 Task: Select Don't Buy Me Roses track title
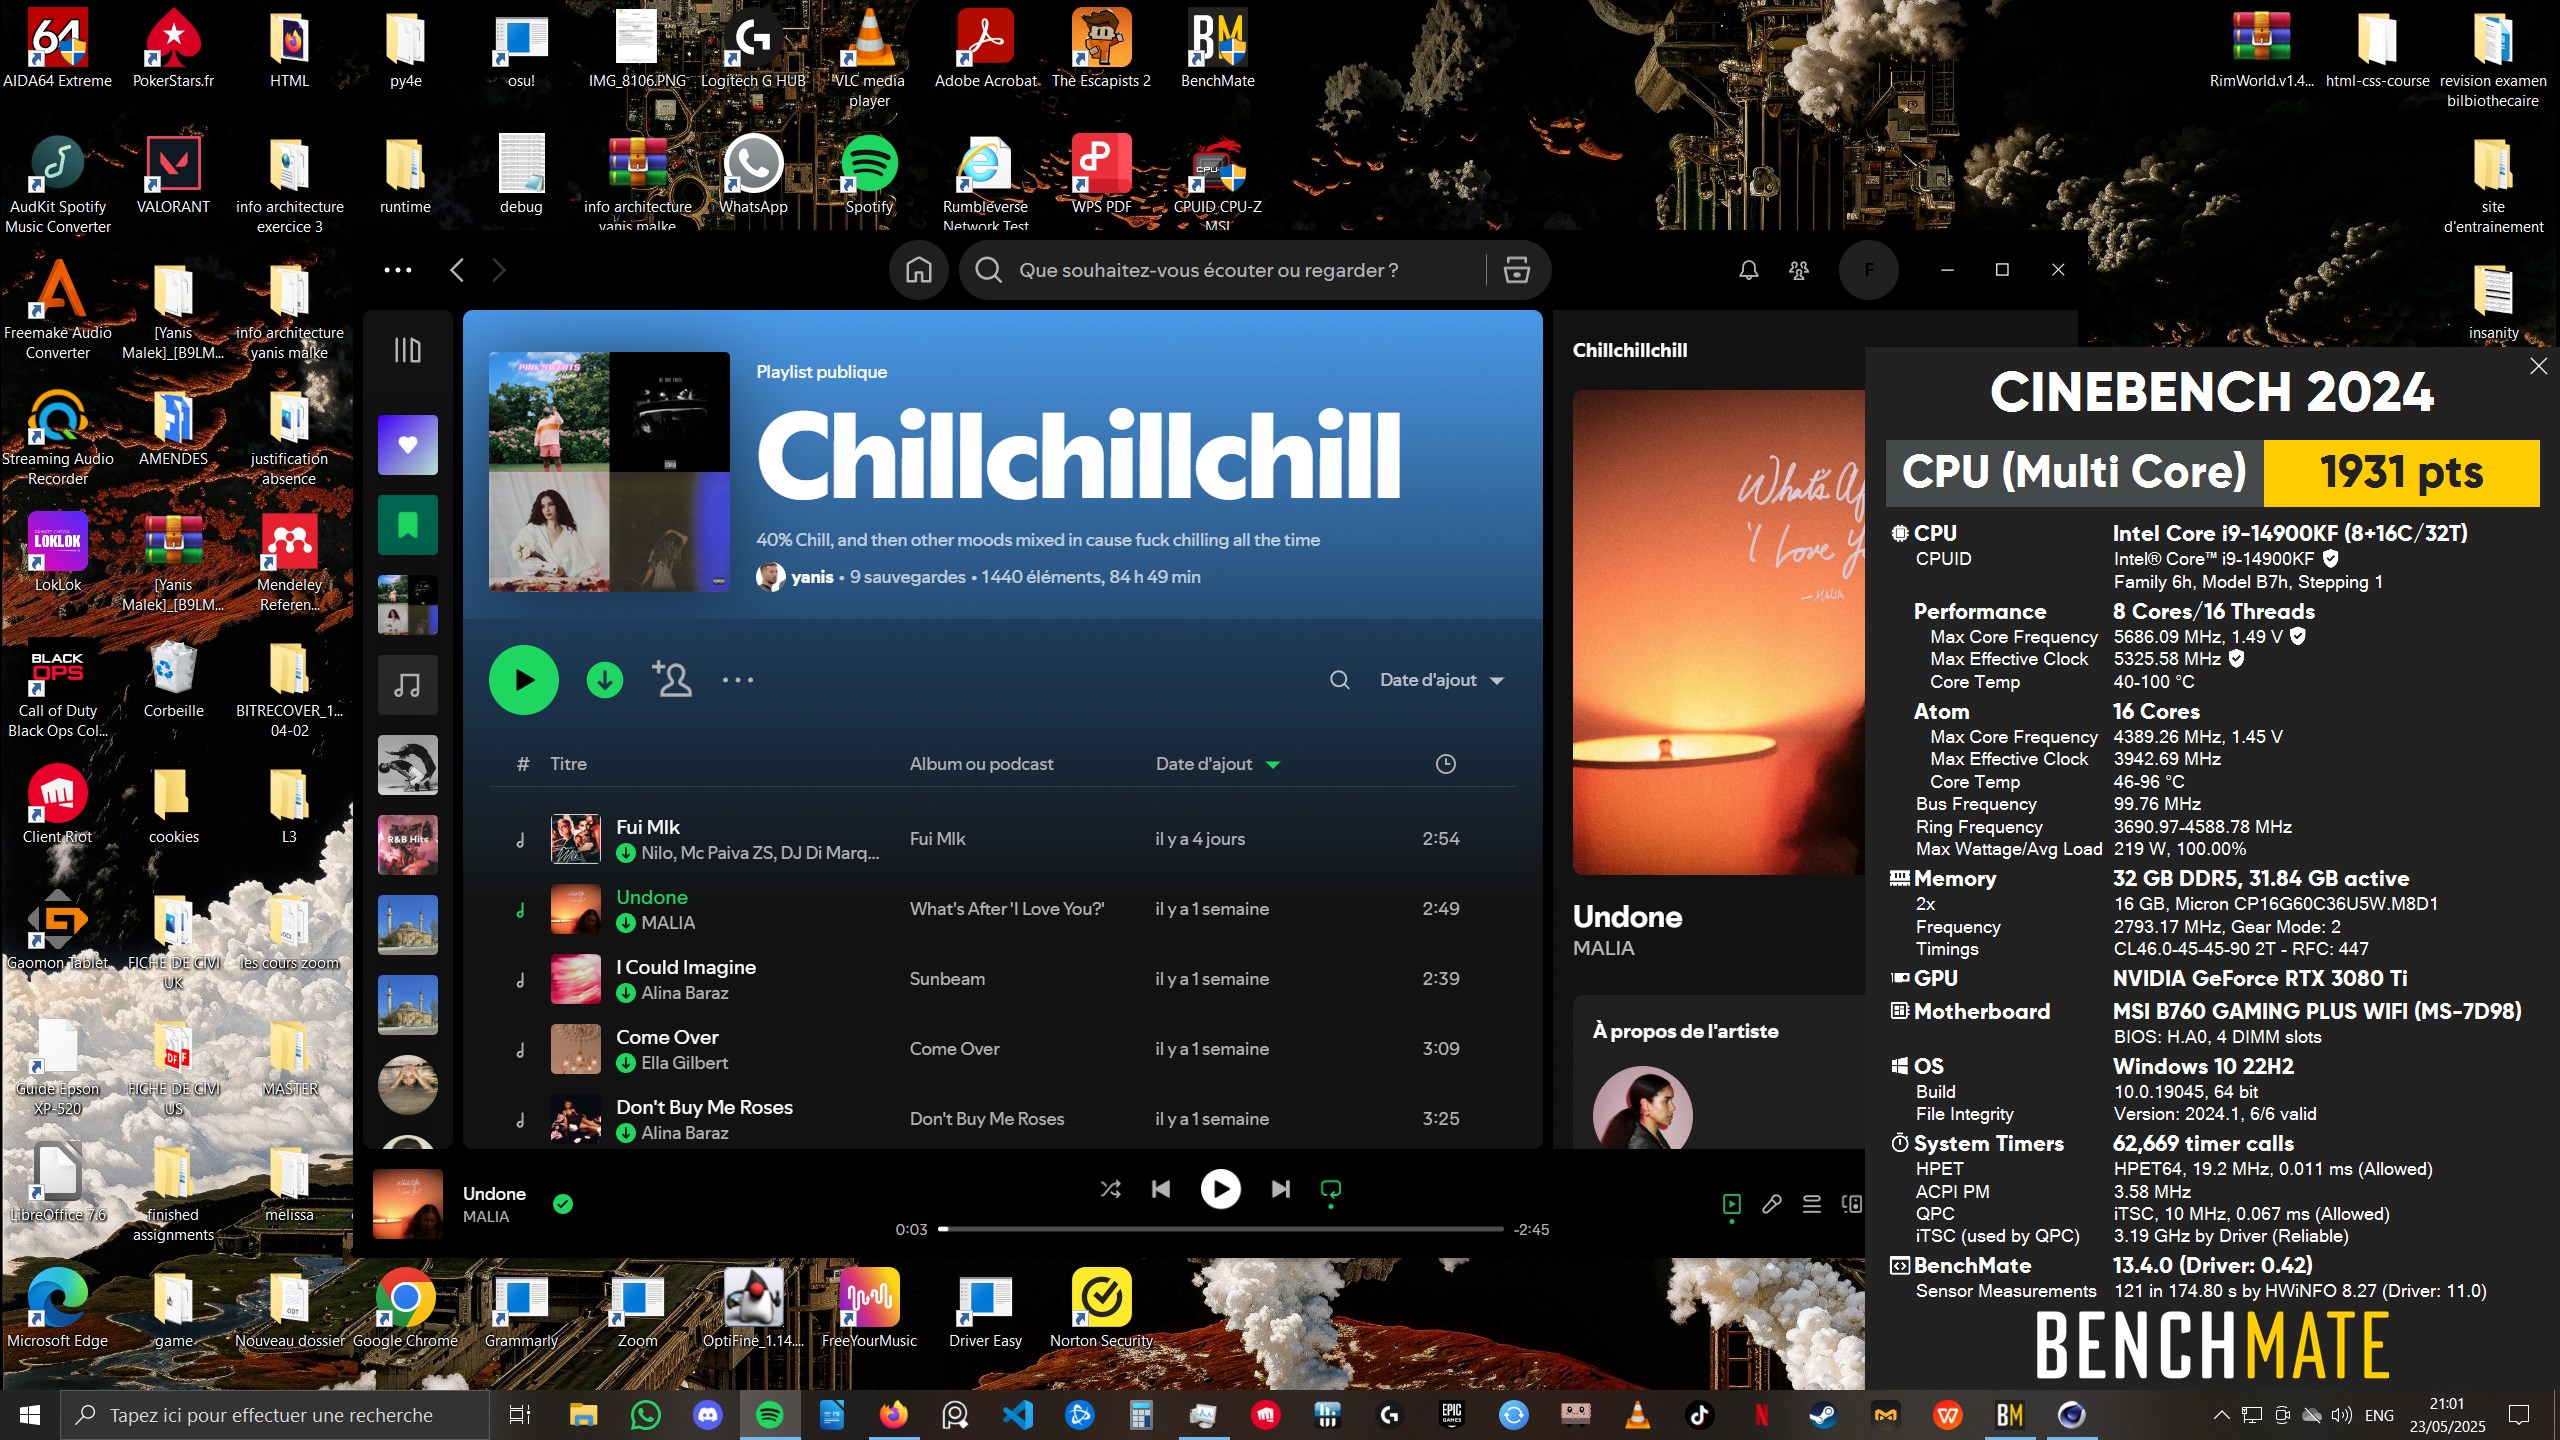pyautogui.click(x=704, y=1107)
